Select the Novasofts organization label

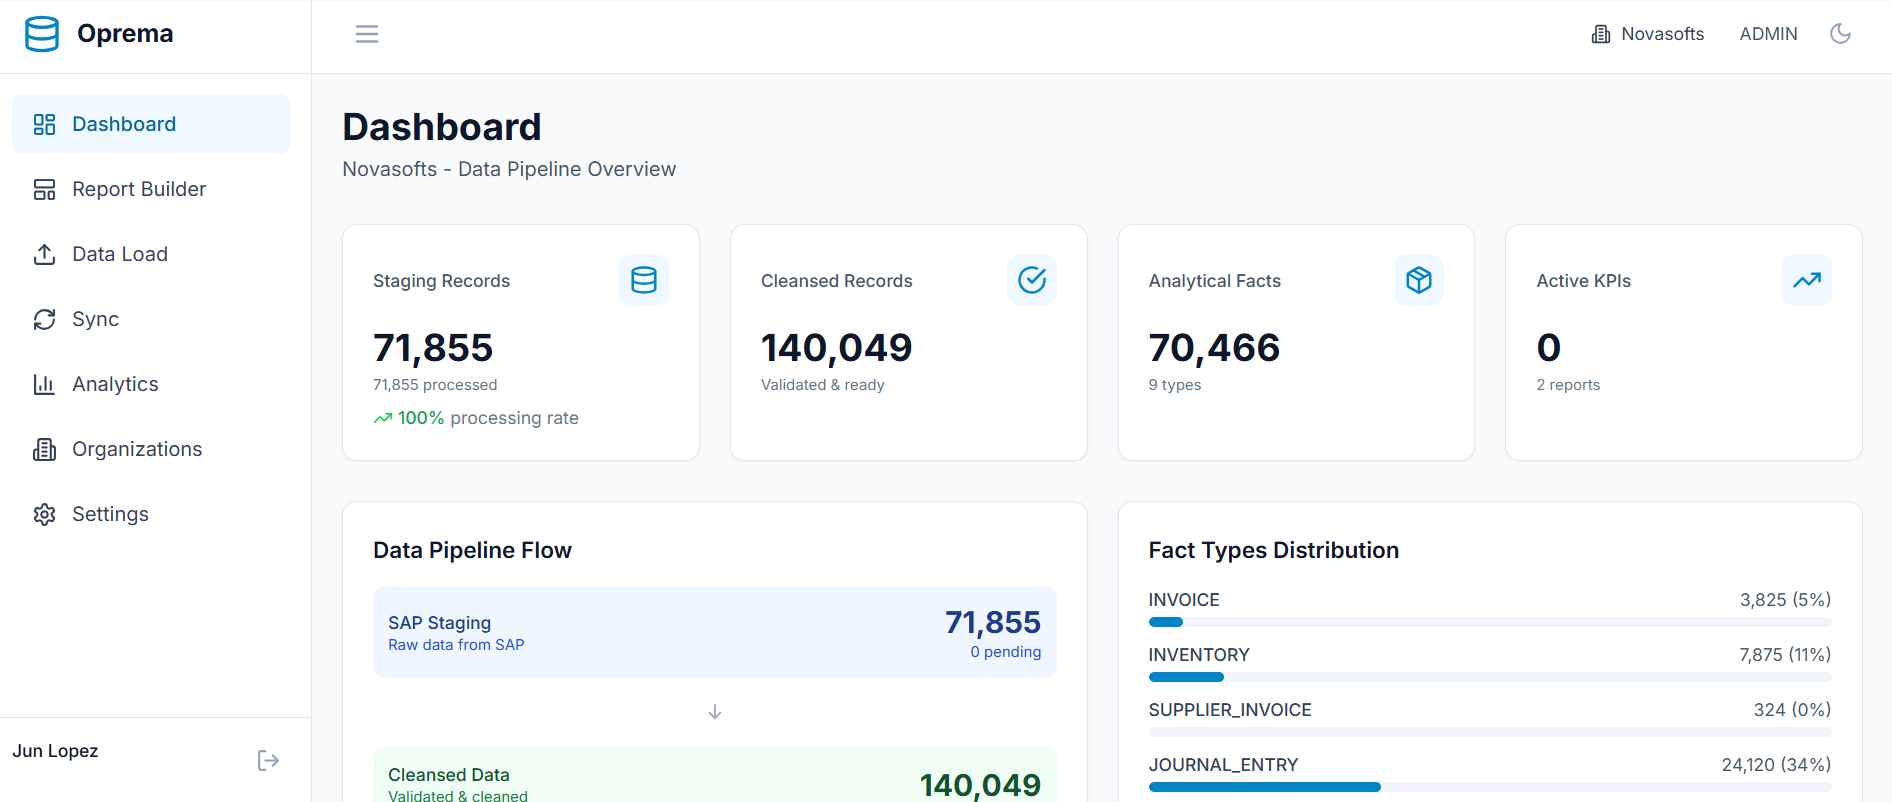(1662, 34)
